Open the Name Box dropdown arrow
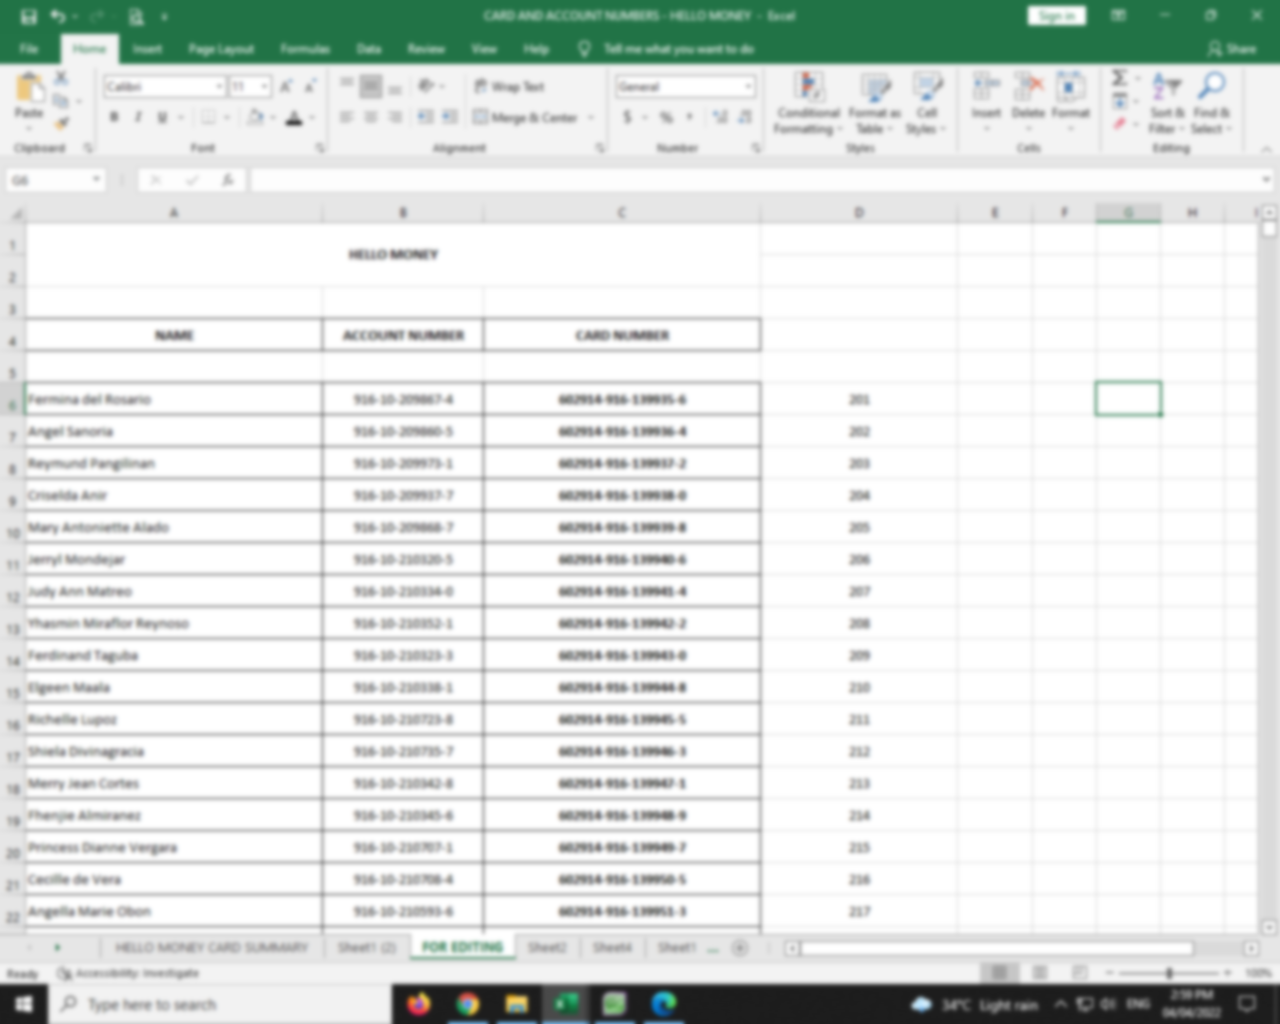This screenshot has width=1280, height=1024. click(96, 180)
